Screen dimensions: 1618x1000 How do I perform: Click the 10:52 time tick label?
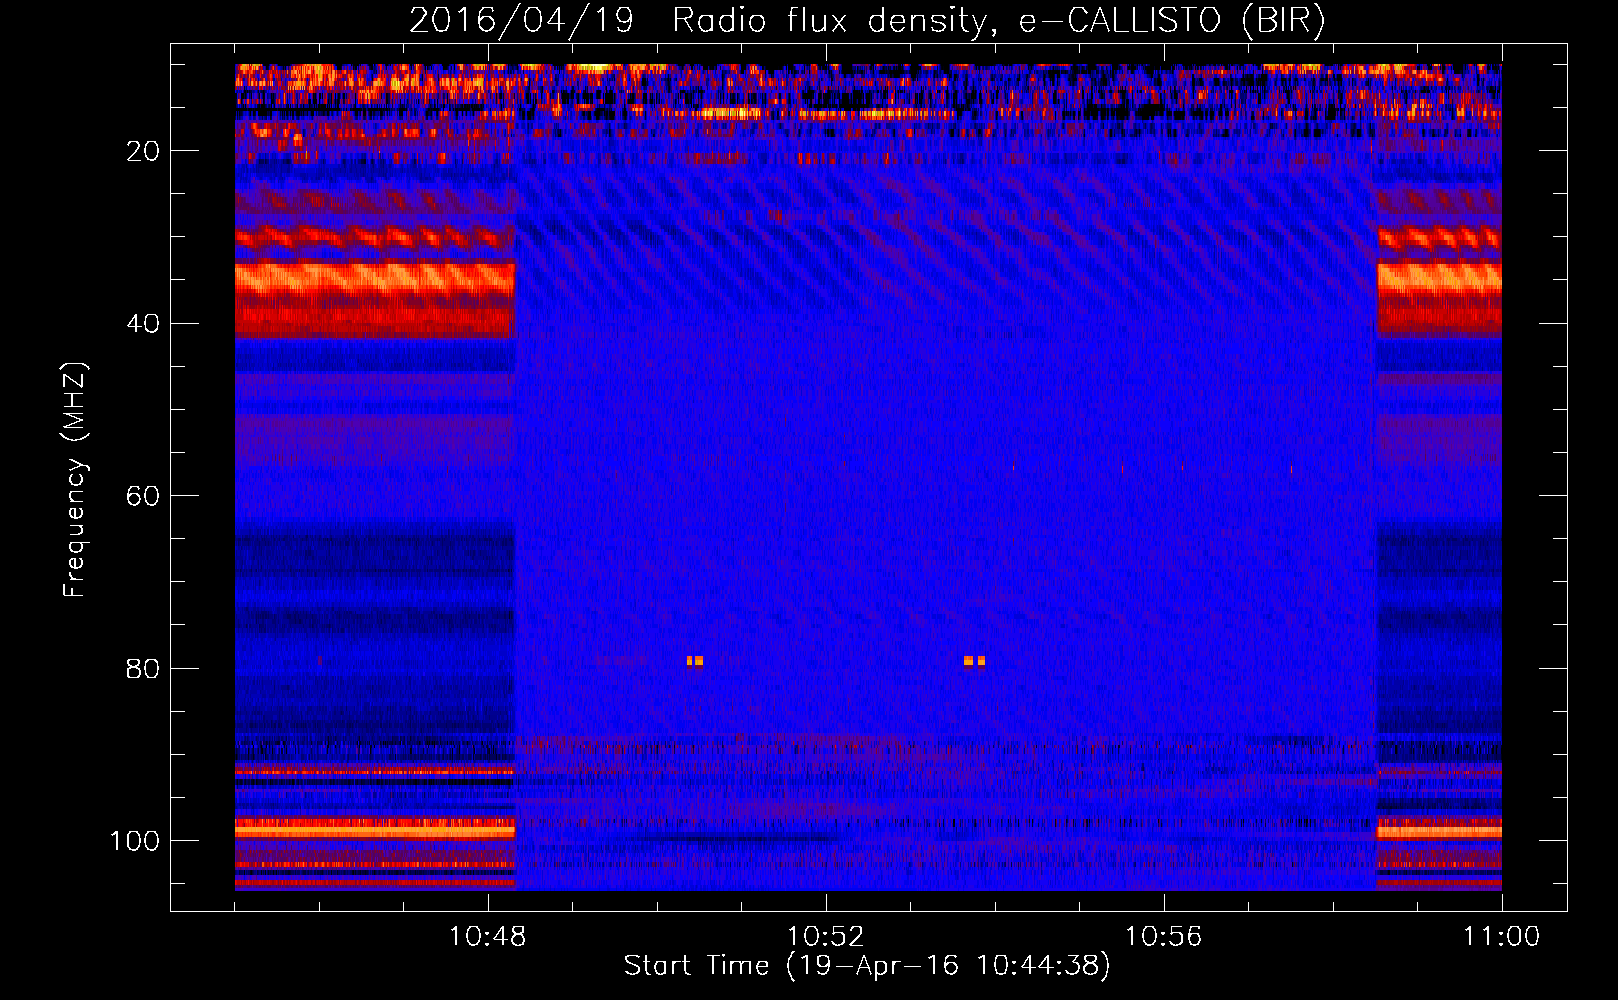point(826,937)
